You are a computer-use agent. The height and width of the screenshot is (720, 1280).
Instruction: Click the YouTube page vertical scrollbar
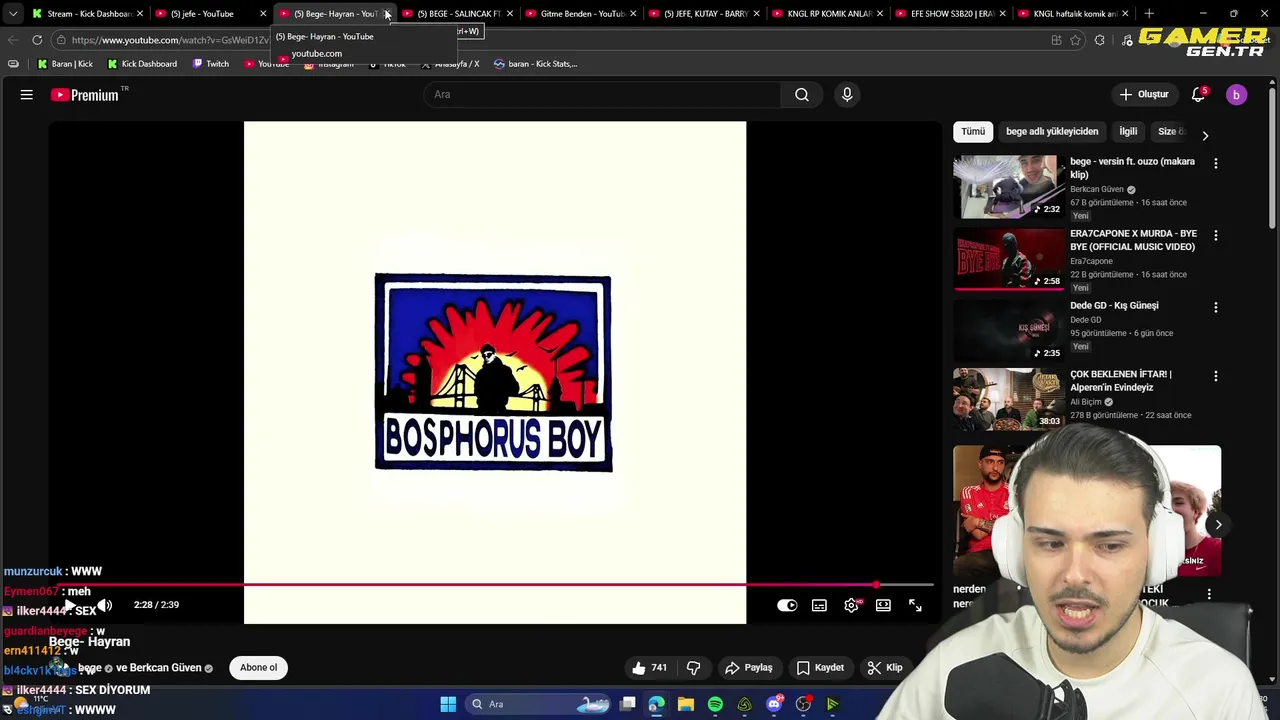coord(1272,160)
